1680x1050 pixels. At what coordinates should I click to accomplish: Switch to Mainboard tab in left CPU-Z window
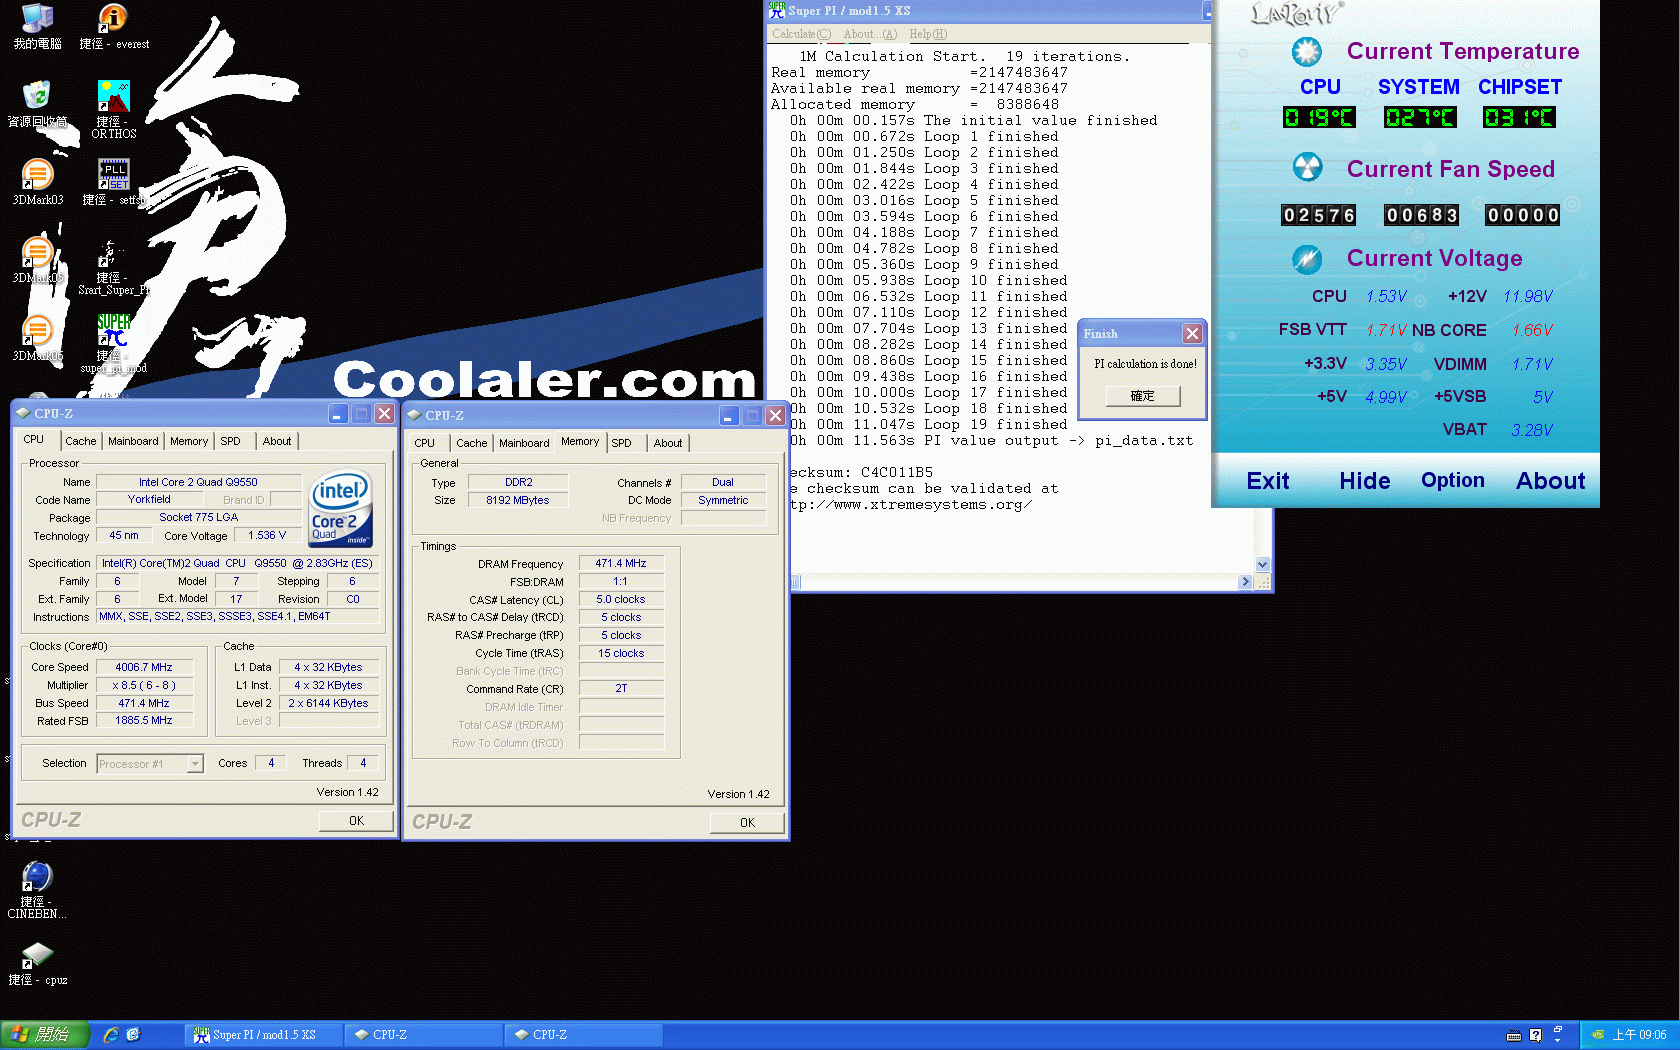pos(133,441)
